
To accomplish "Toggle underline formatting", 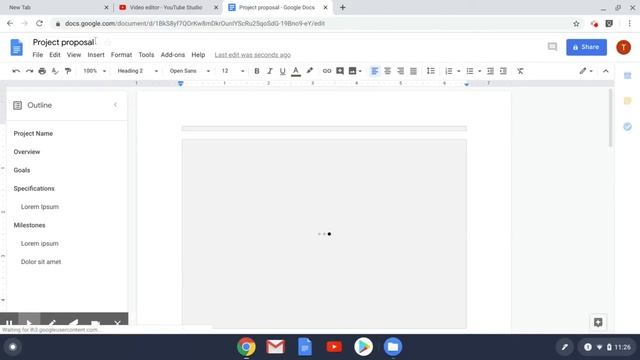I will [x=282, y=71].
